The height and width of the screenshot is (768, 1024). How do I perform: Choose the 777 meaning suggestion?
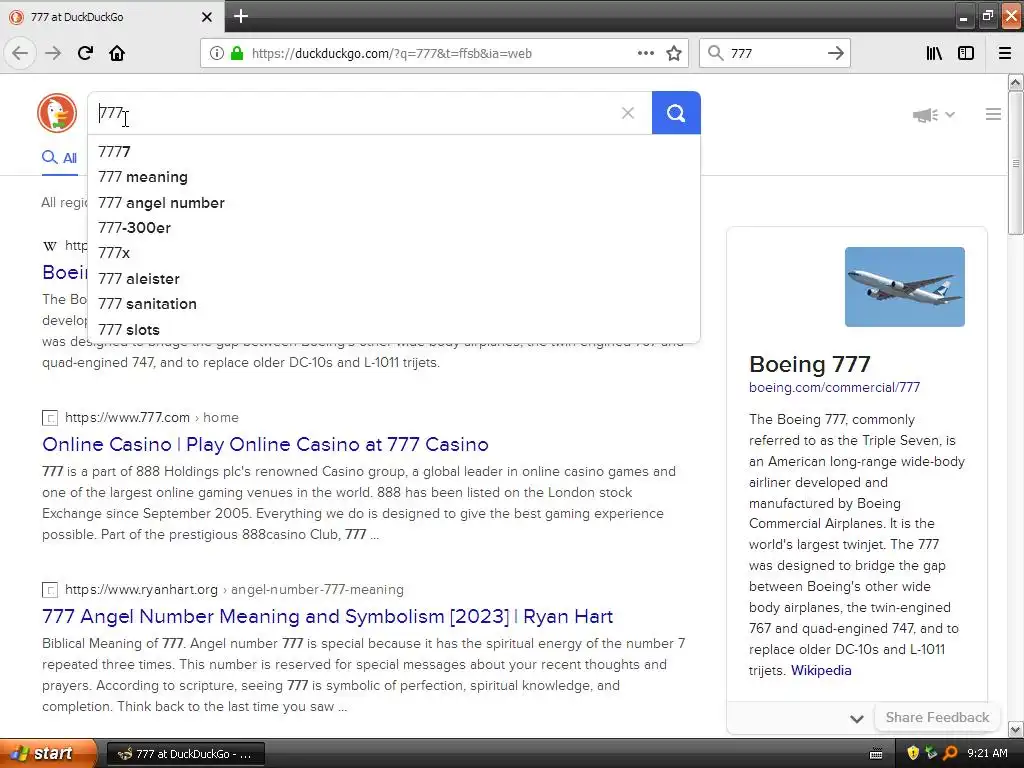click(393, 177)
